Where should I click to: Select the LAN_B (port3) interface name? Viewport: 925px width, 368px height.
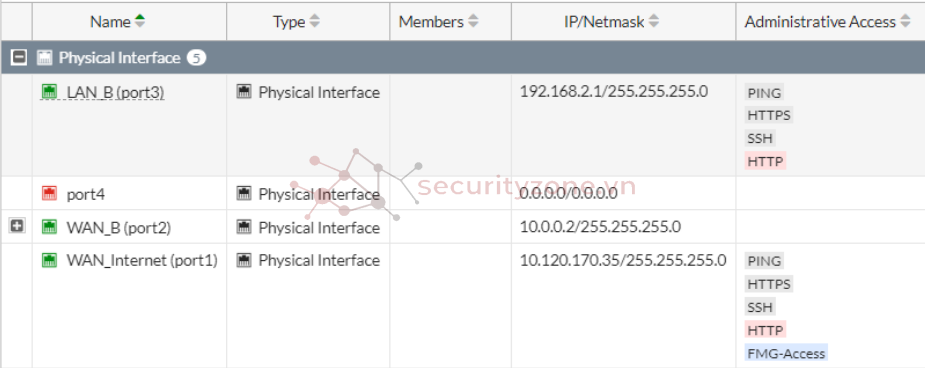[115, 93]
